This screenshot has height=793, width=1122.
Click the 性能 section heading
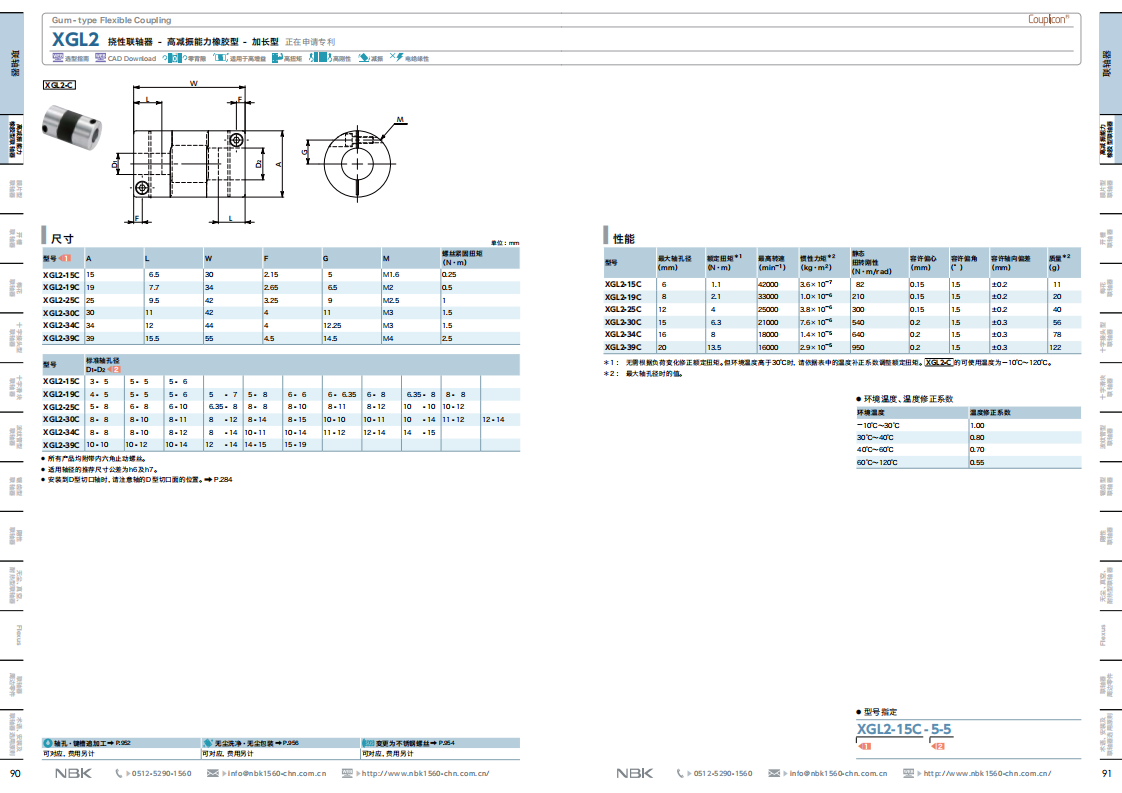623,239
